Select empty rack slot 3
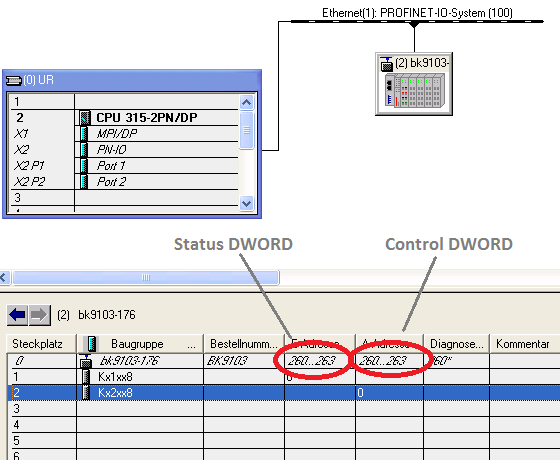This screenshot has height=460, width=560. [124, 198]
